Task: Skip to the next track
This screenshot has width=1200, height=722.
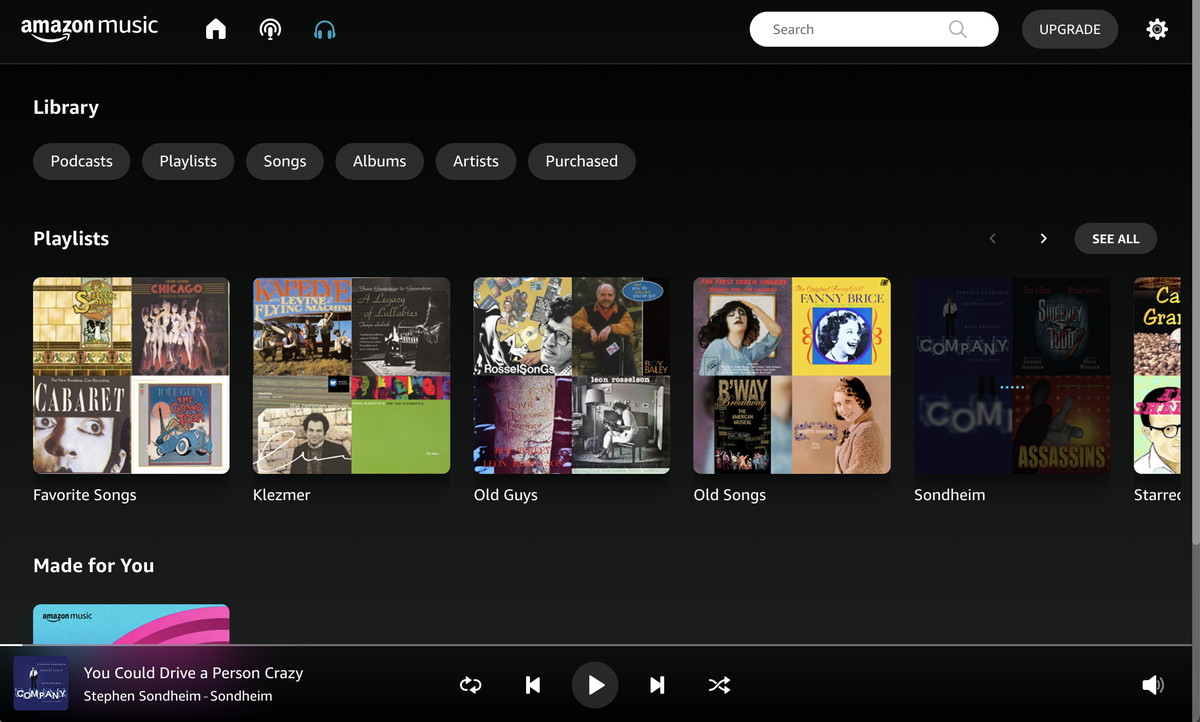Action: point(657,685)
